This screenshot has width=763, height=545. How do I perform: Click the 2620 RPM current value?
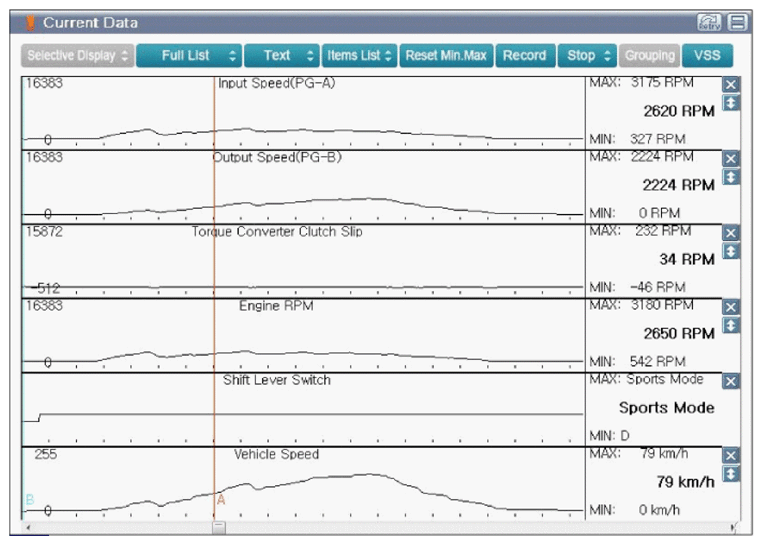tap(679, 111)
